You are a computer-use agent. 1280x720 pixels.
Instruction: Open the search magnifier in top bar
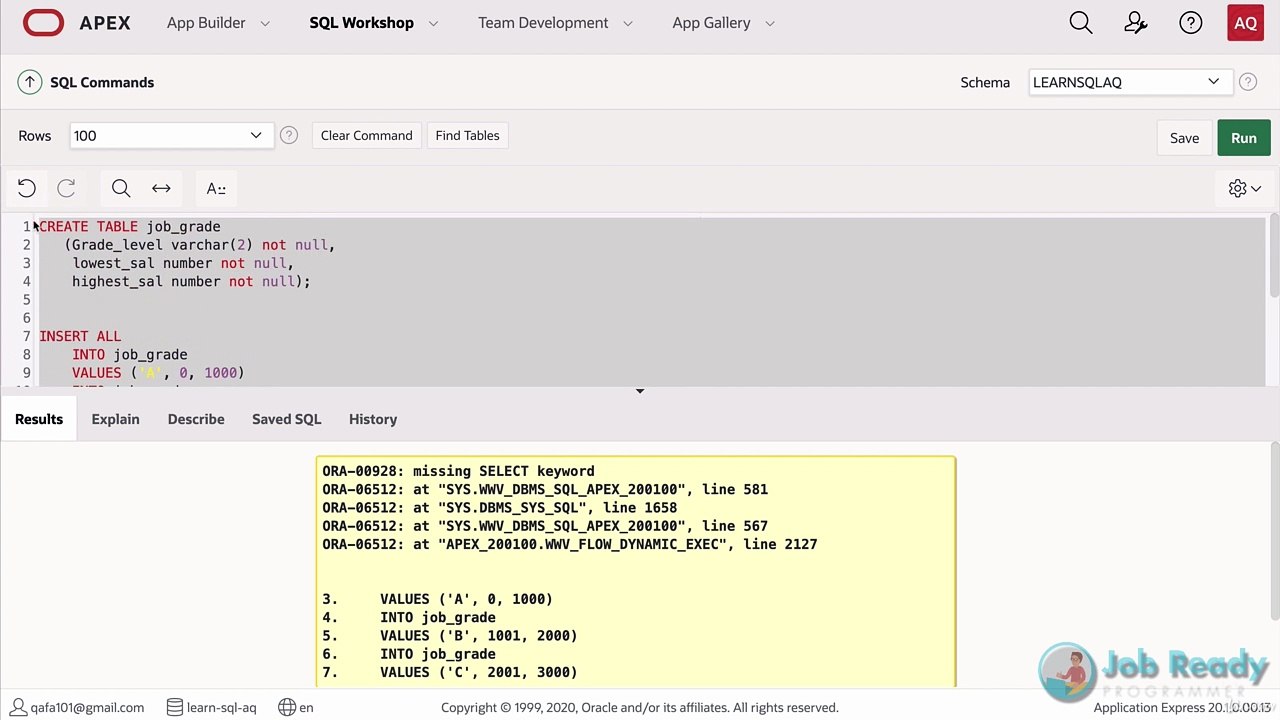[1081, 22]
